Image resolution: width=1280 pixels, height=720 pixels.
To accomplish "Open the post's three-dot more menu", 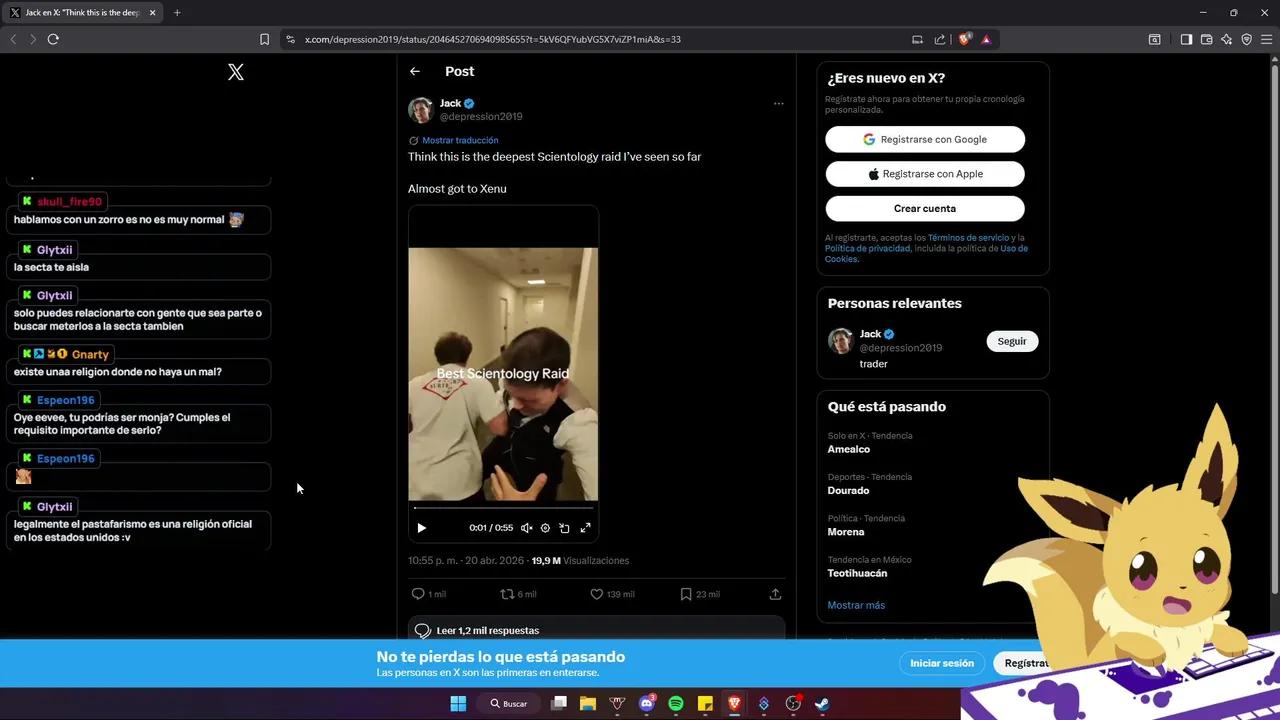I will (778, 103).
